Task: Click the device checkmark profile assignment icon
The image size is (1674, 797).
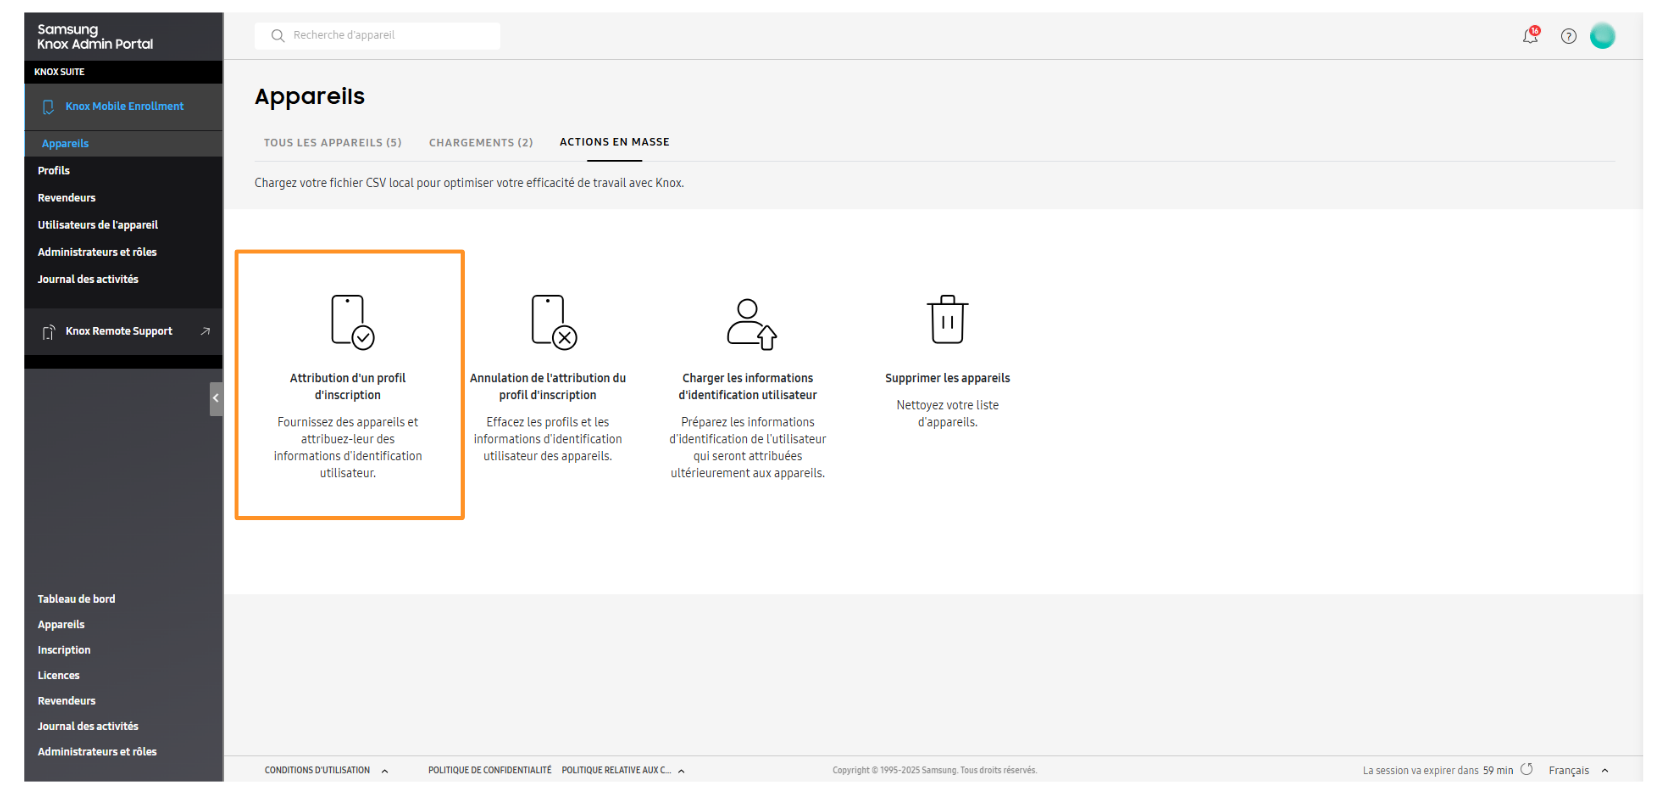Action: 352,321
